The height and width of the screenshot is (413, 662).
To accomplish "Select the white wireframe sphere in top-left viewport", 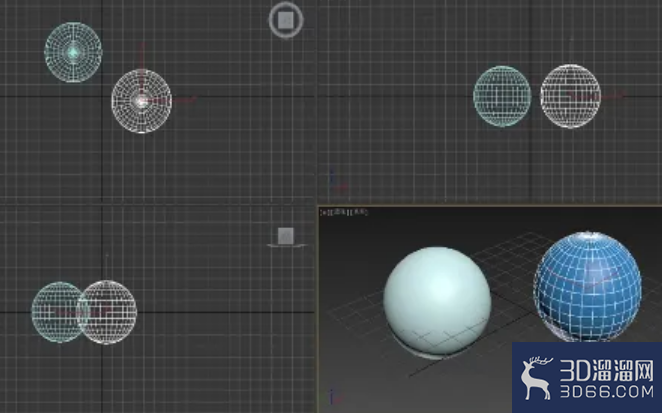I will click(x=141, y=101).
